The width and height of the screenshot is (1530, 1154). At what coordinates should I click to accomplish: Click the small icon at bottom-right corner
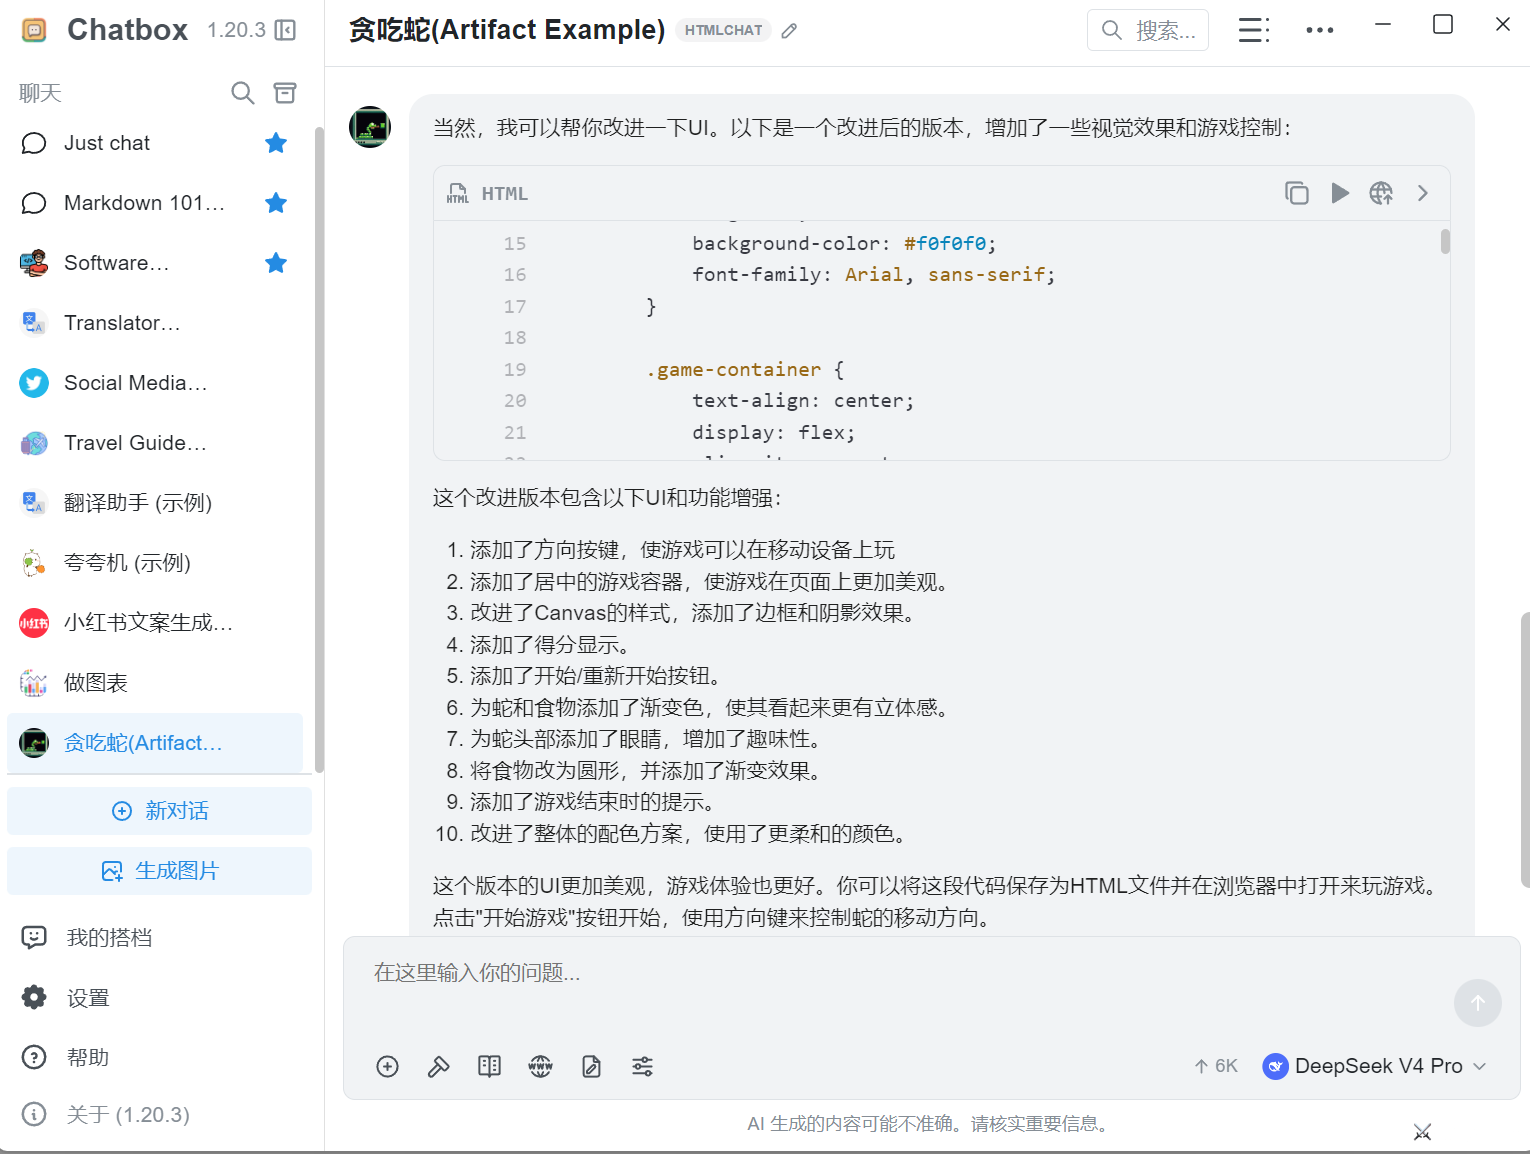coord(1422,1132)
